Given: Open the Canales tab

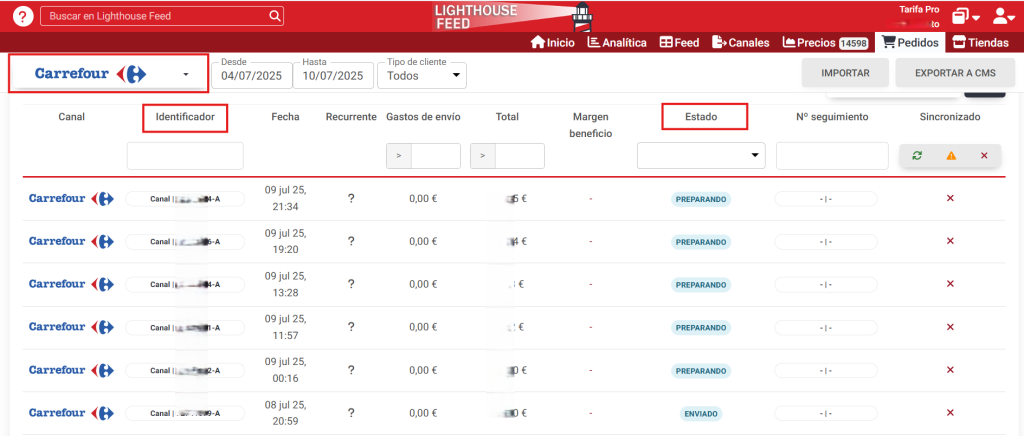Looking at the screenshot, I should click(741, 42).
